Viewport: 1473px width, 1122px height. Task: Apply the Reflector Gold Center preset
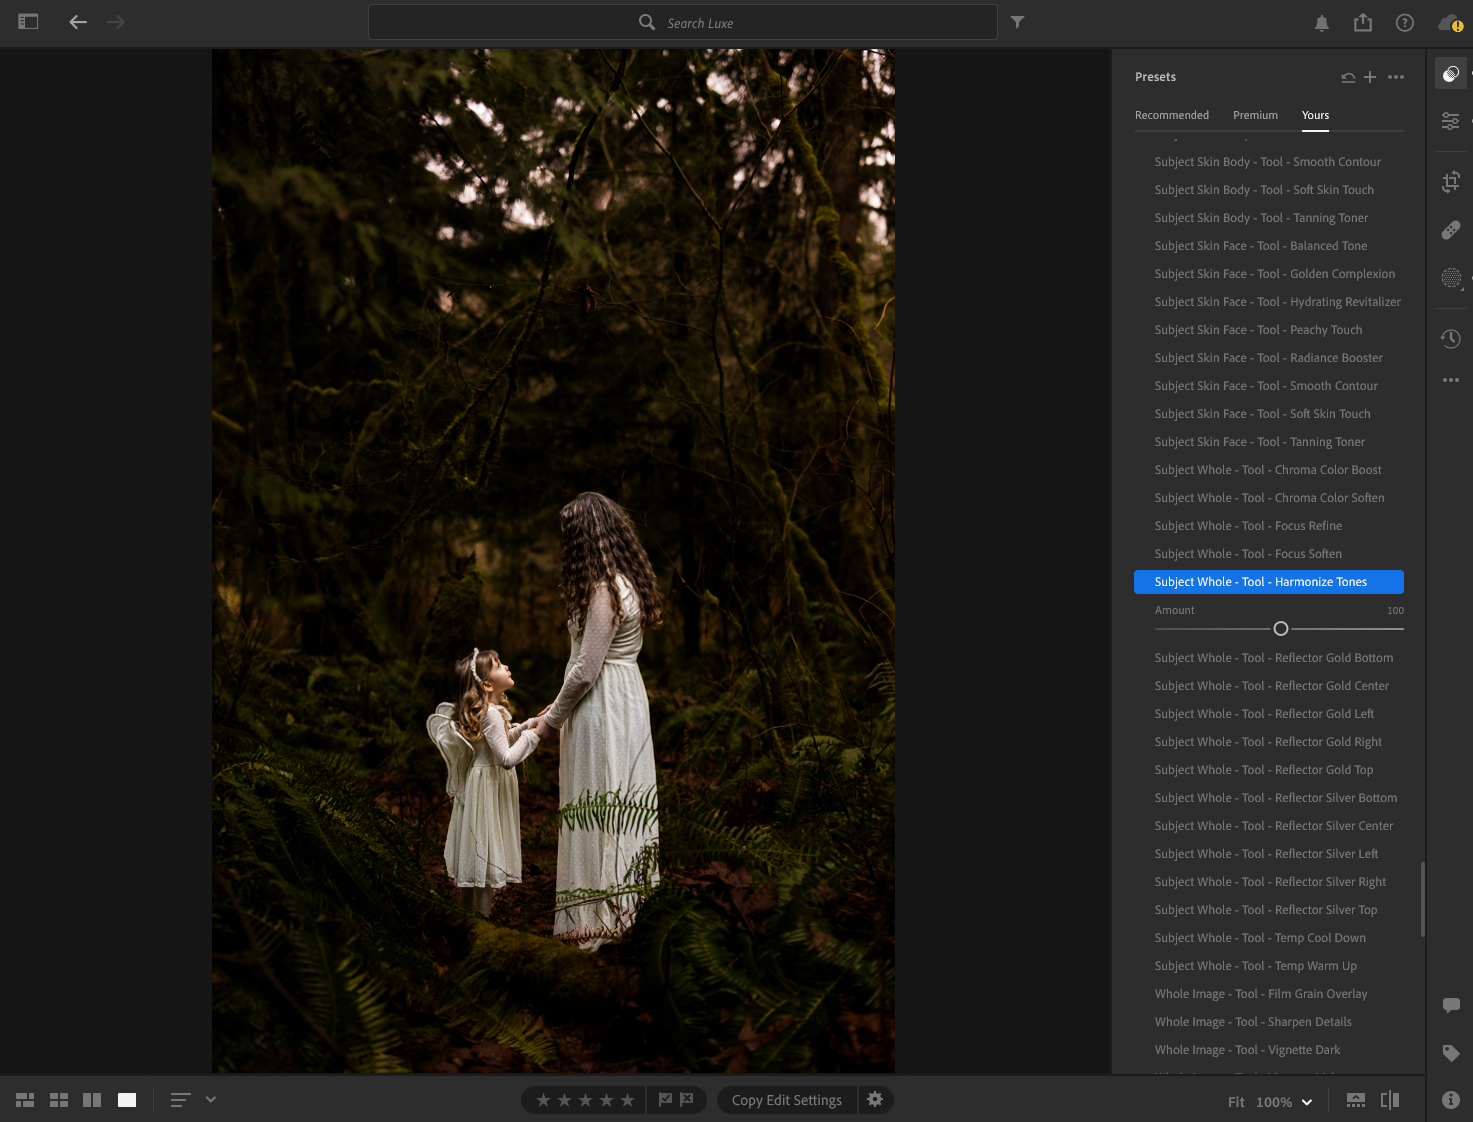coord(1271,686)
